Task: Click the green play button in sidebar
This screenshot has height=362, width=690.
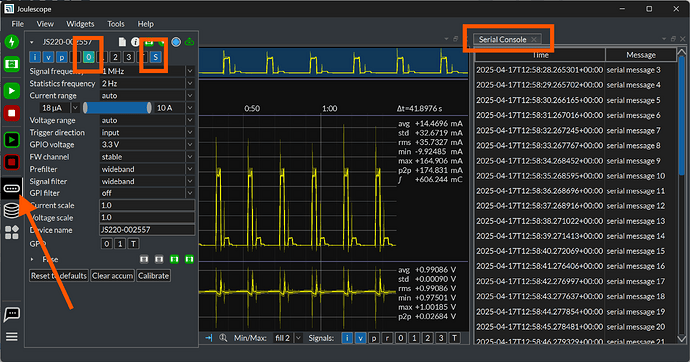Action: tap(12, 91)
